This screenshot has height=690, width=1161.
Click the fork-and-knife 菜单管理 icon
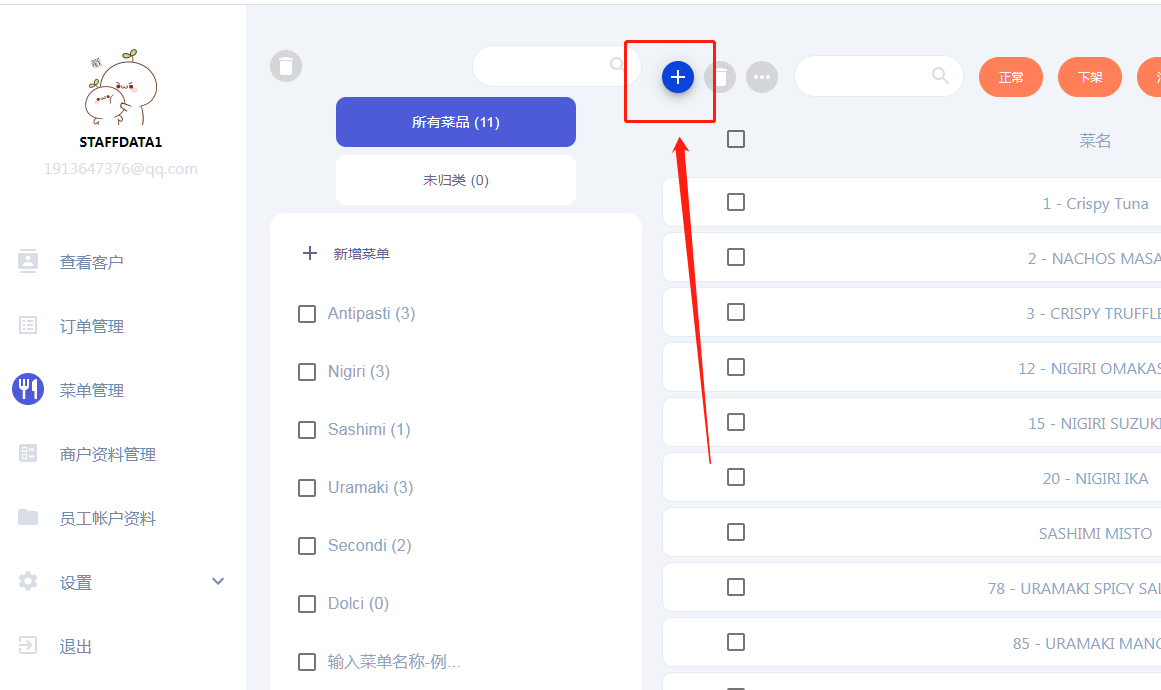[28, 389]
